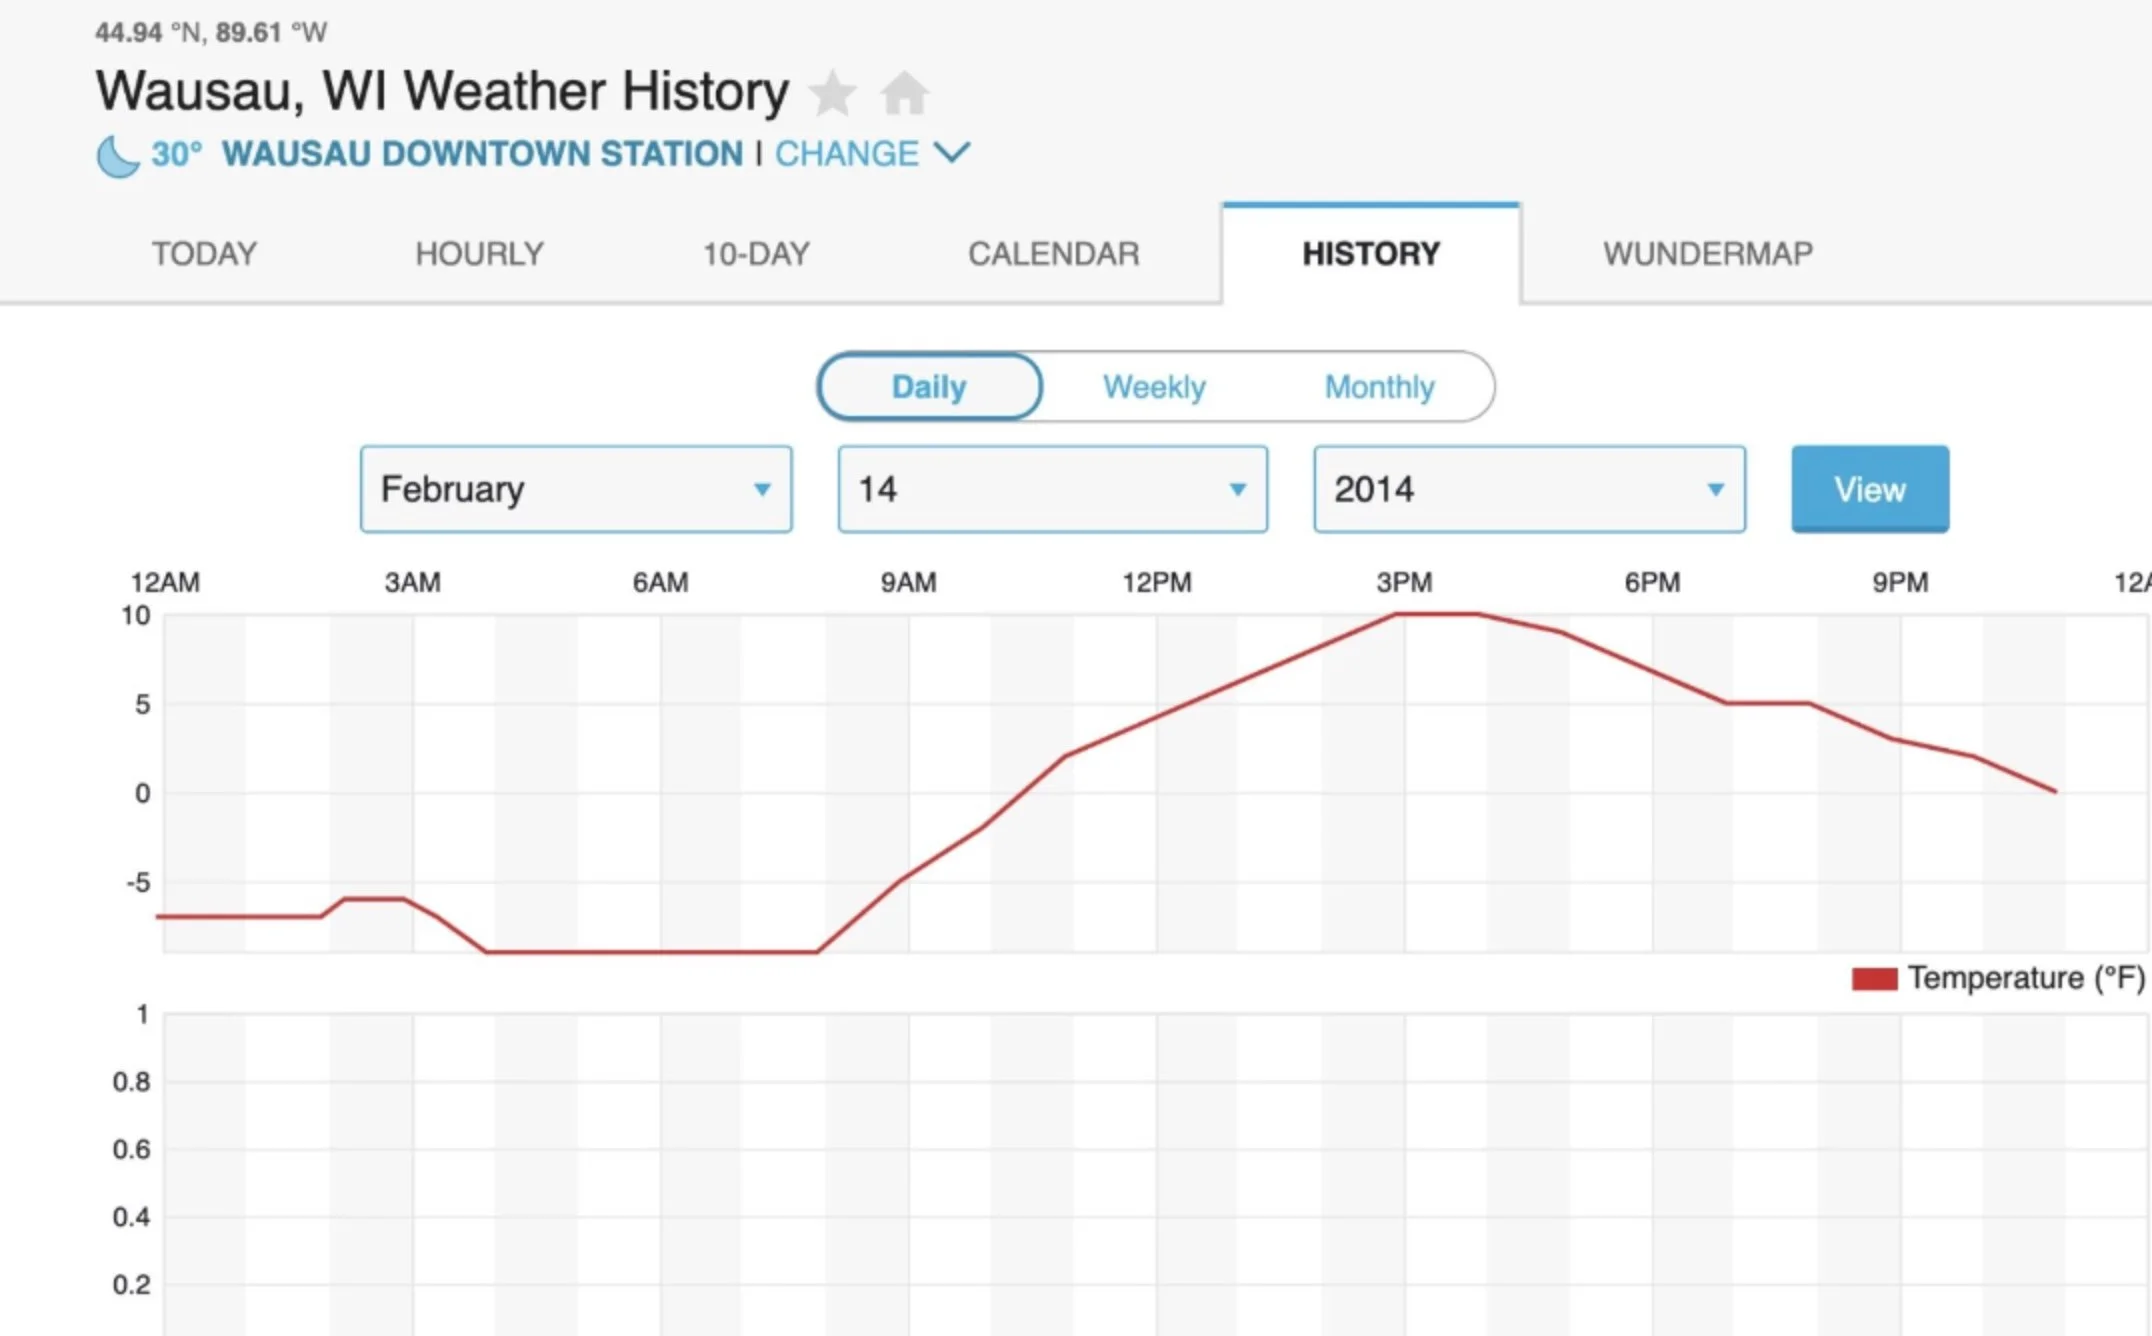Open the HOURLY tab
Screen dimensions: 2152x1336
479,254
